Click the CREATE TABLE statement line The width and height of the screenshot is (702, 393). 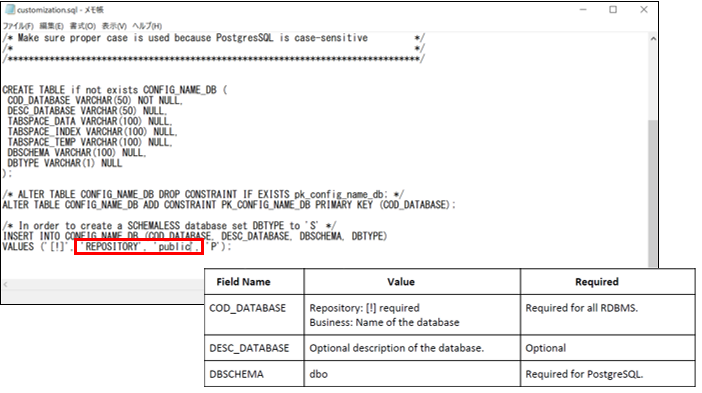[115, 90]
